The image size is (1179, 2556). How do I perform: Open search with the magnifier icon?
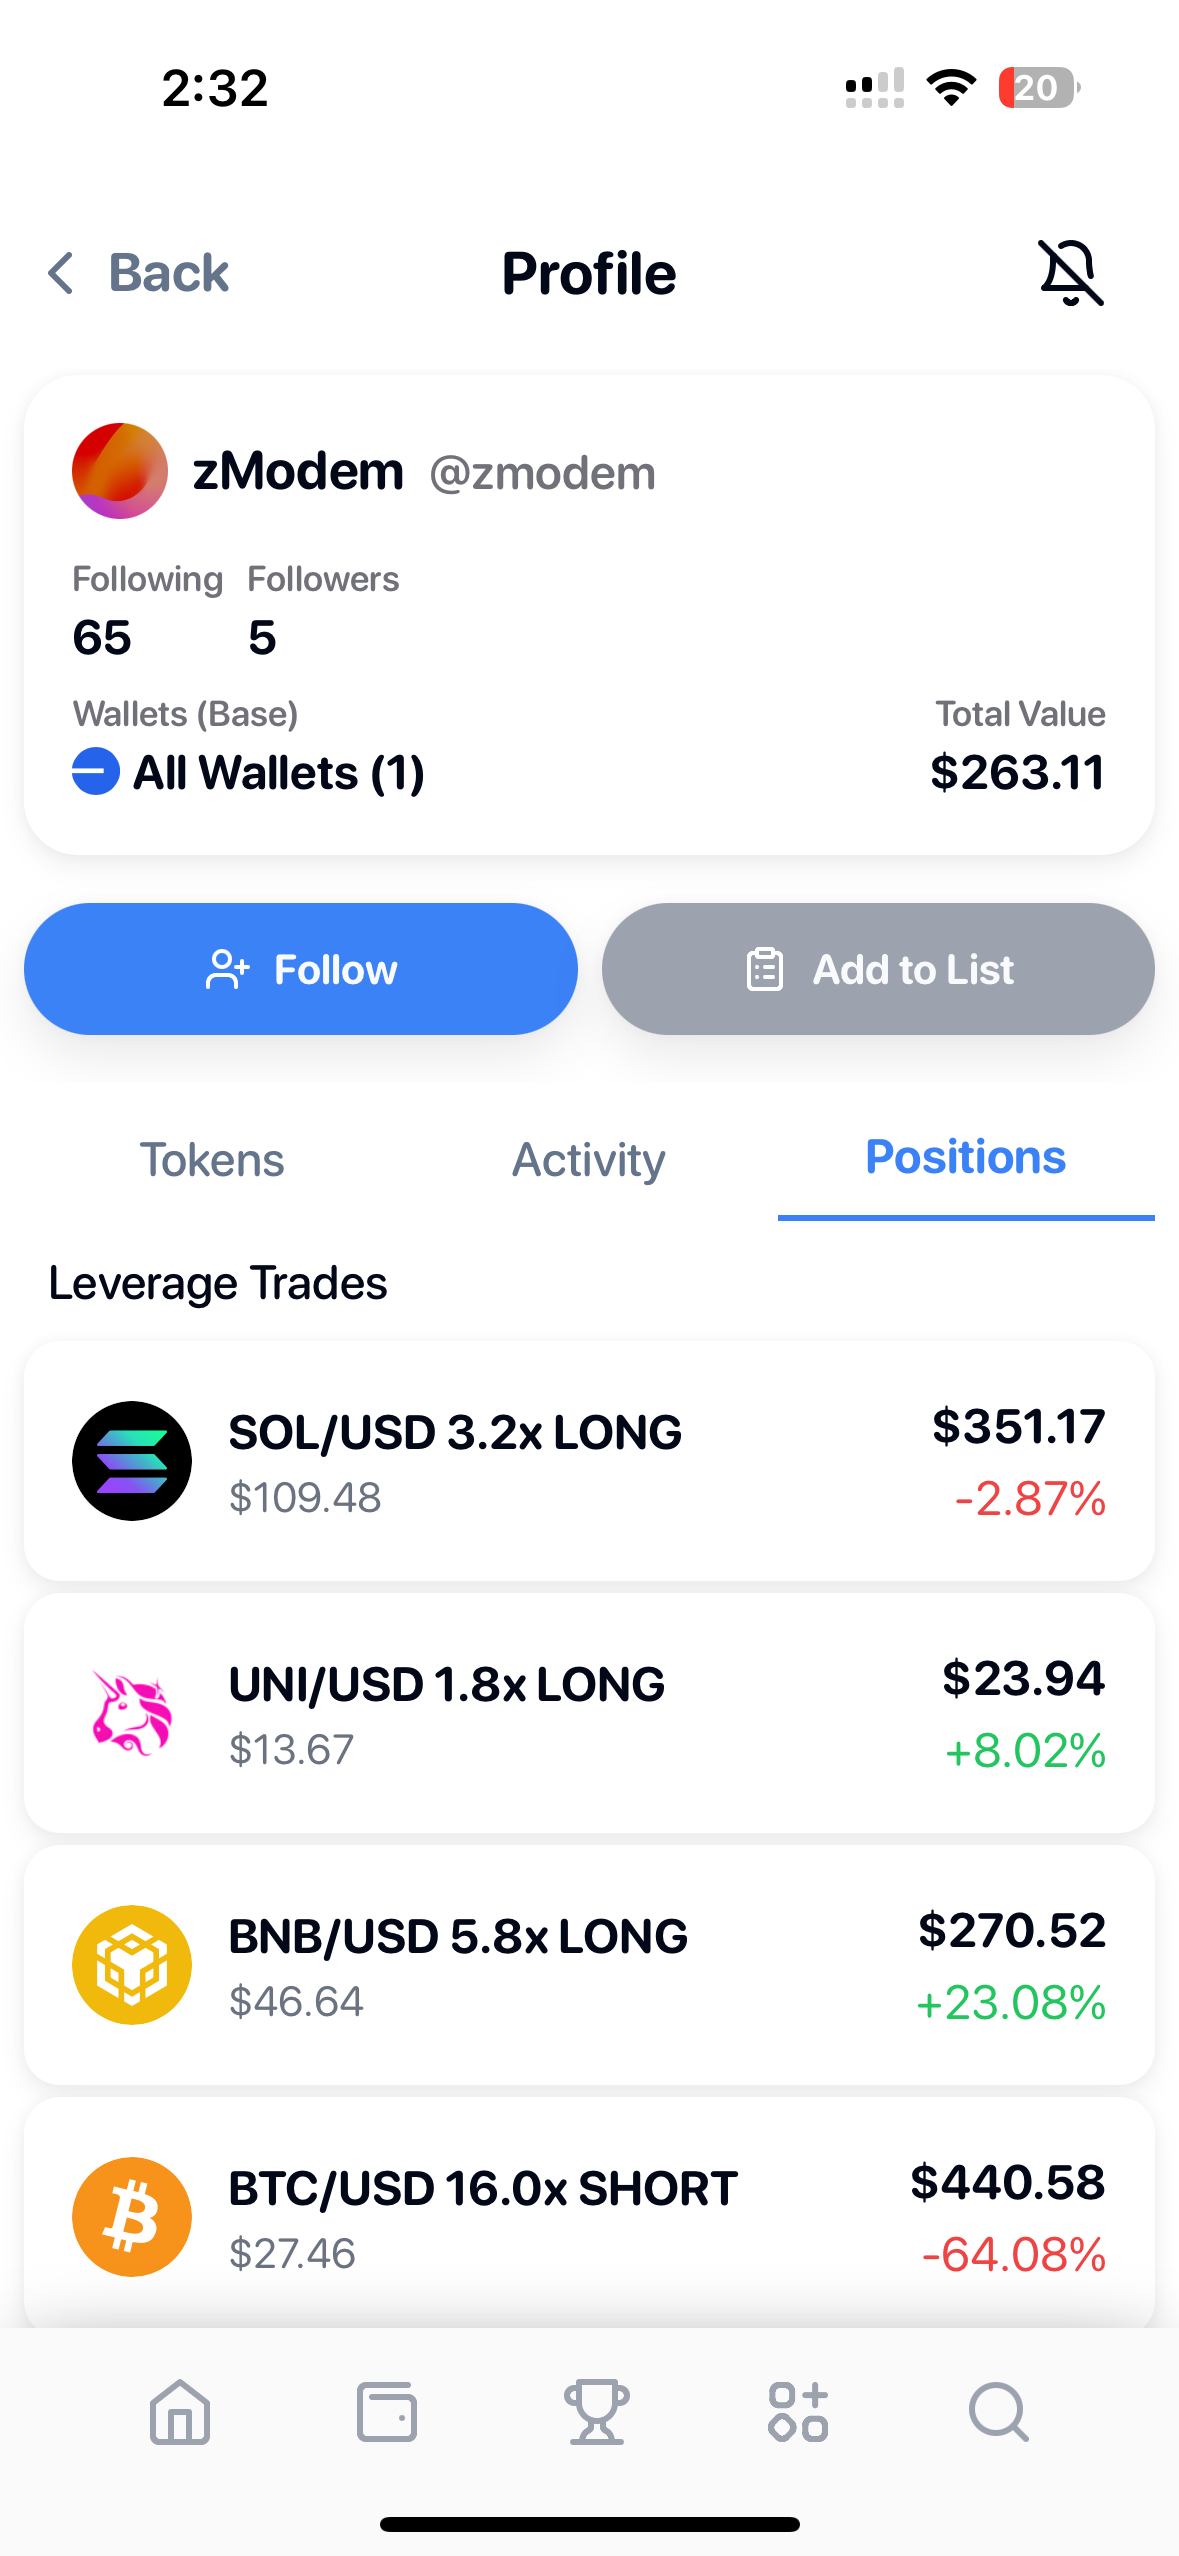999,2412
